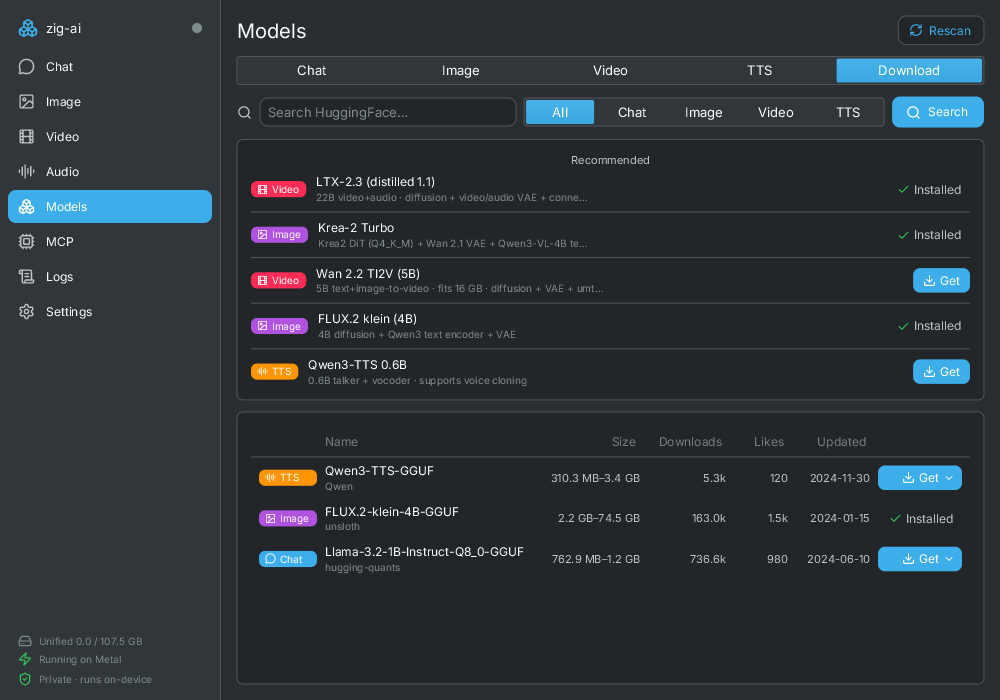Download Llama-3.2-1B-Instruct with Get button

point(920,559)
